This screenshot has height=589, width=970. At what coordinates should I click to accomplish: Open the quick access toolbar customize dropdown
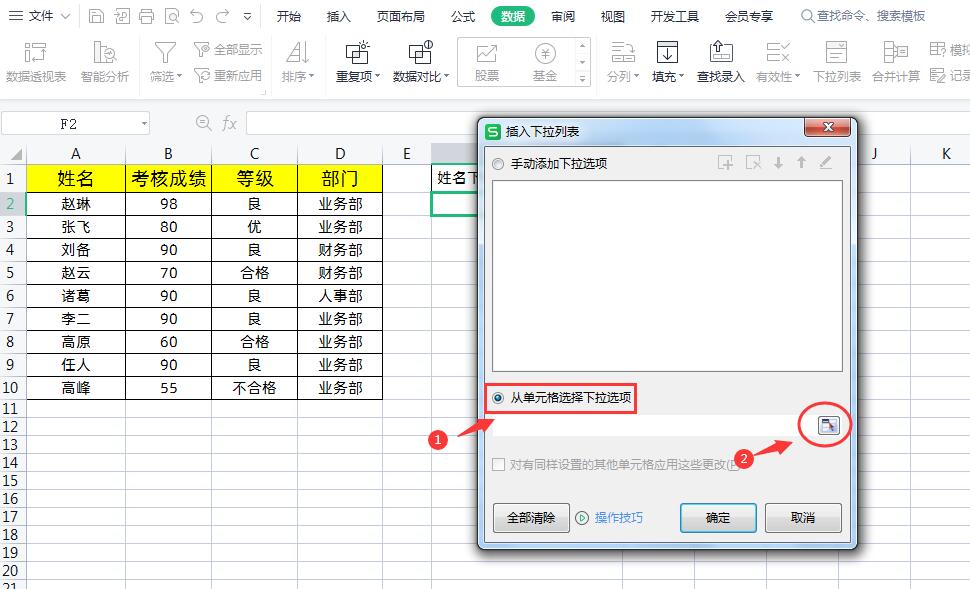click(247, 17)
